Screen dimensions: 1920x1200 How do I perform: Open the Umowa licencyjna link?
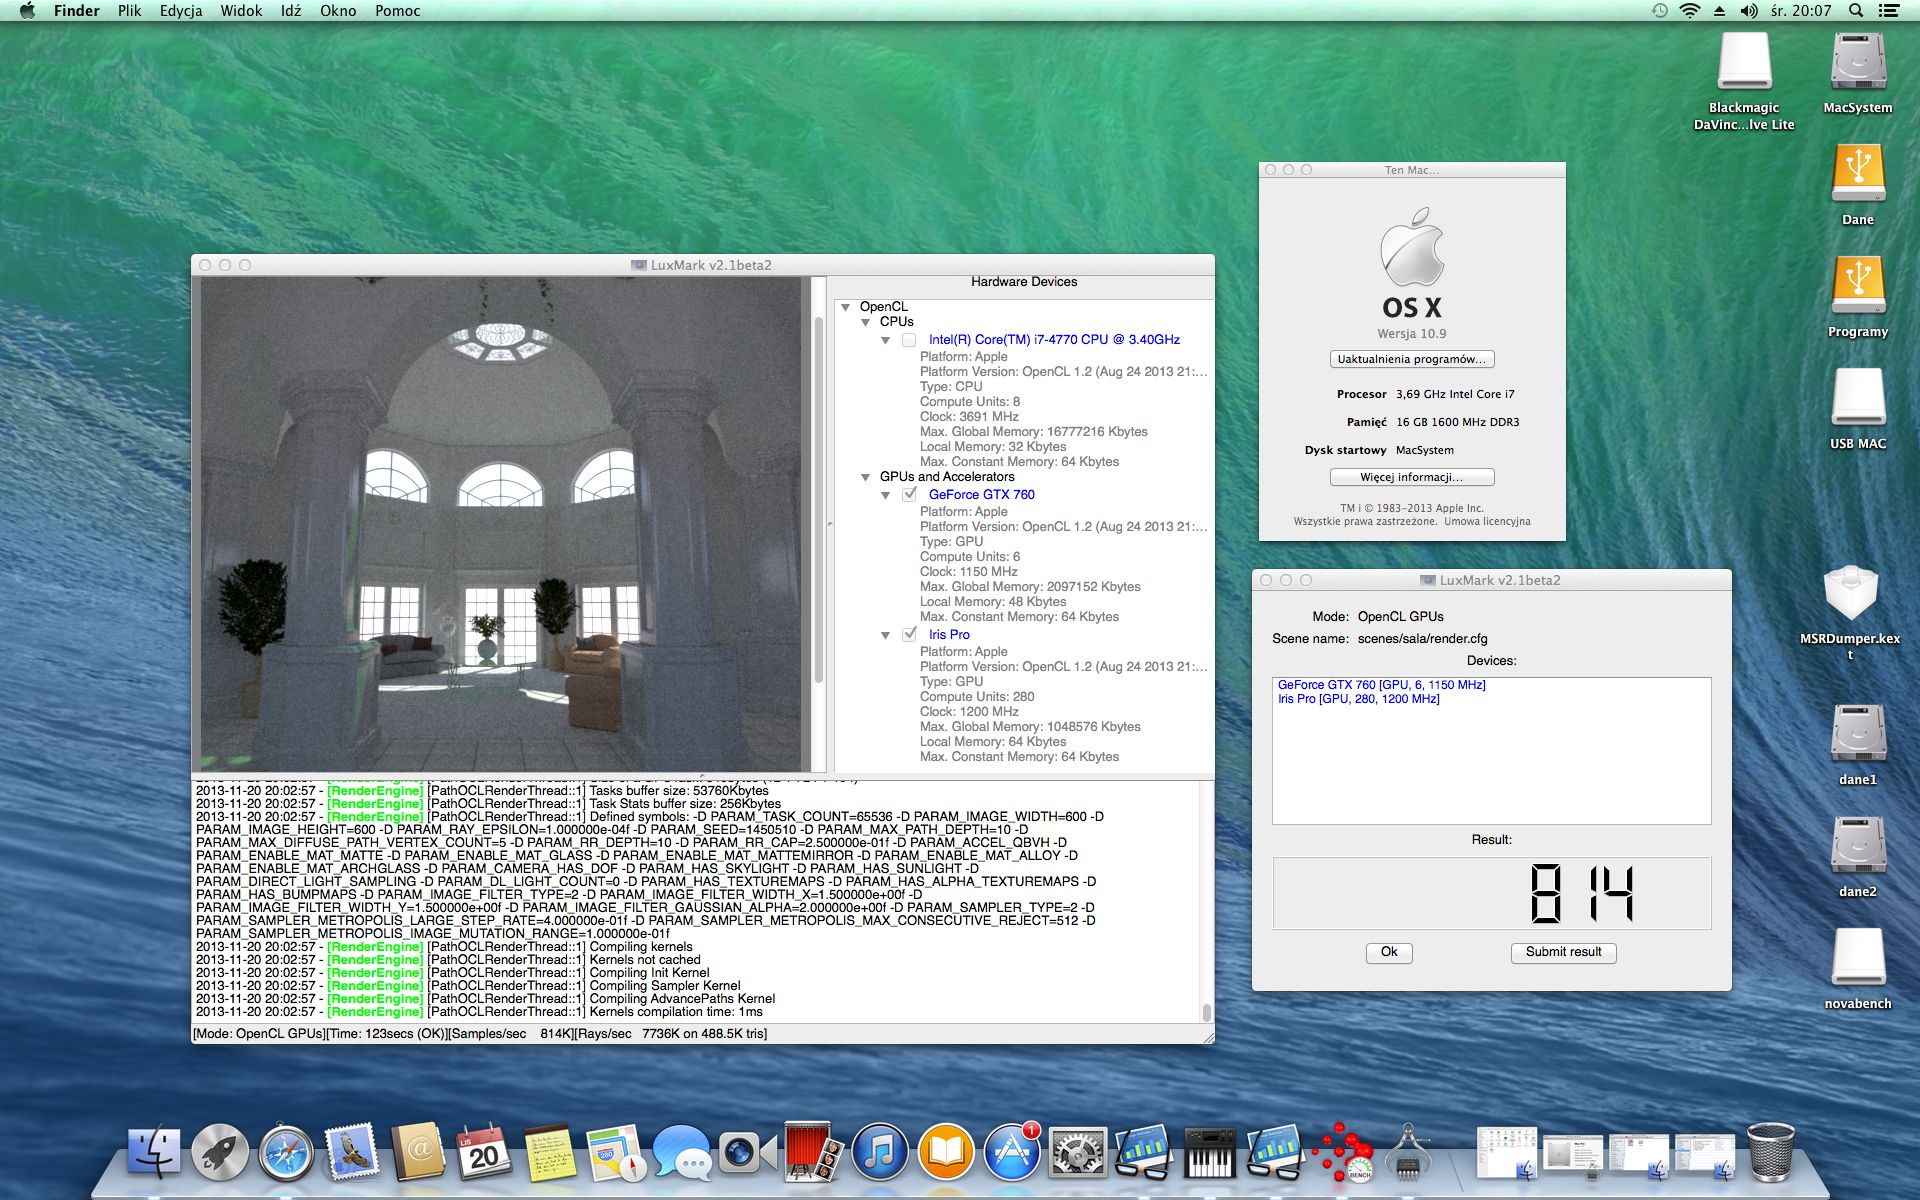[1487, 521]
